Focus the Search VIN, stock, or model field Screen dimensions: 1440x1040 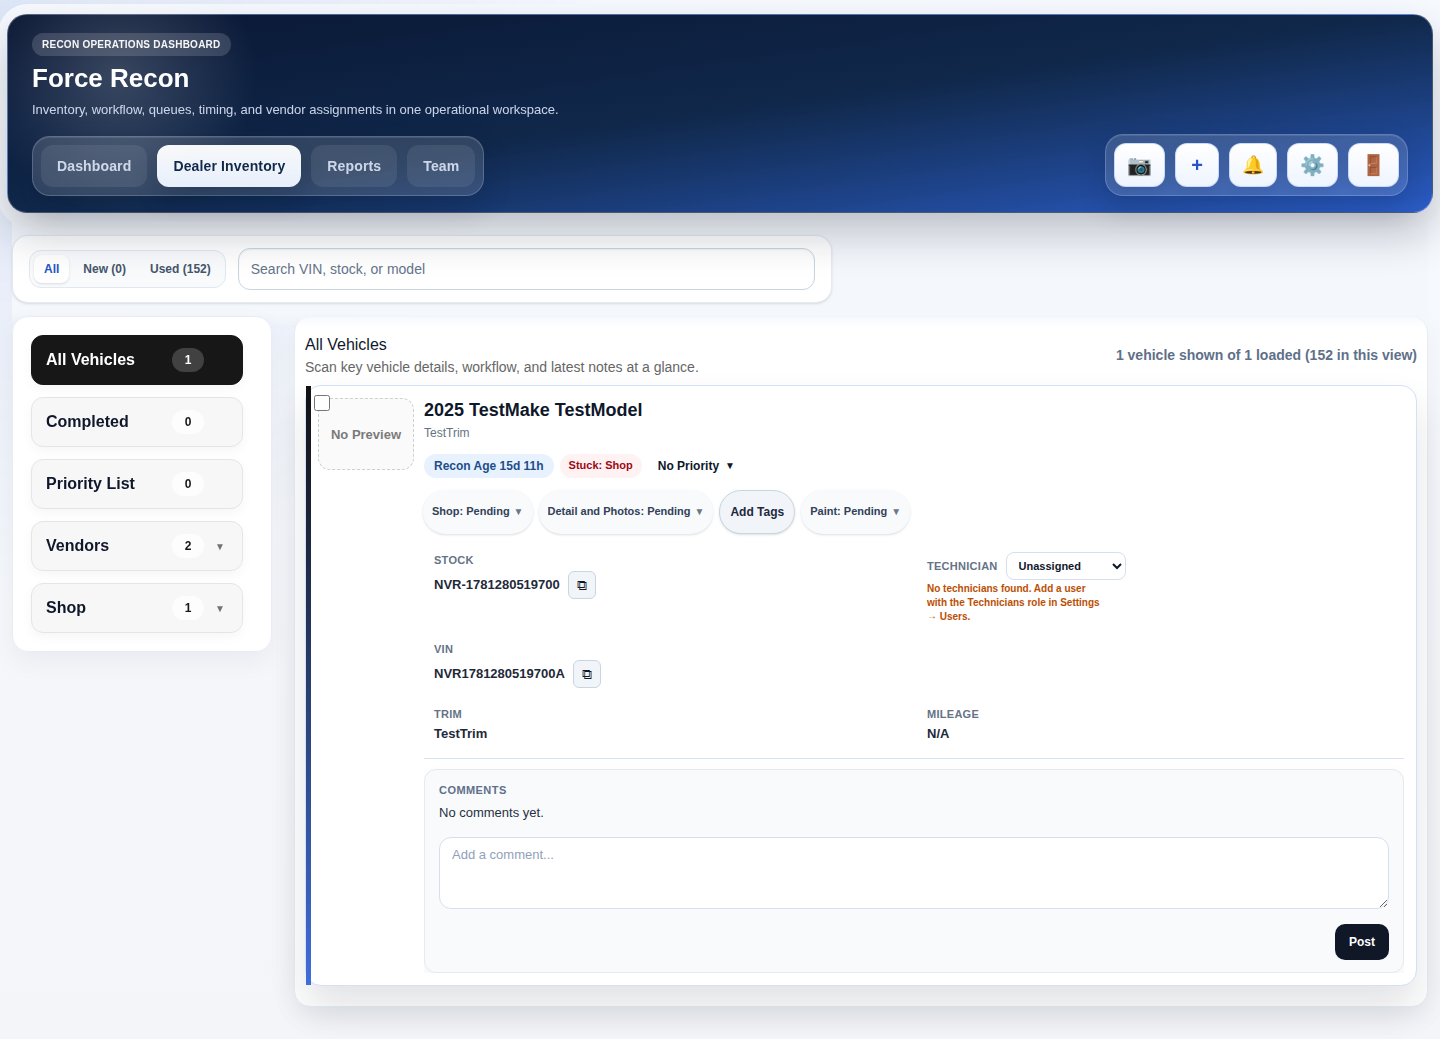click(x=526, y=269)
